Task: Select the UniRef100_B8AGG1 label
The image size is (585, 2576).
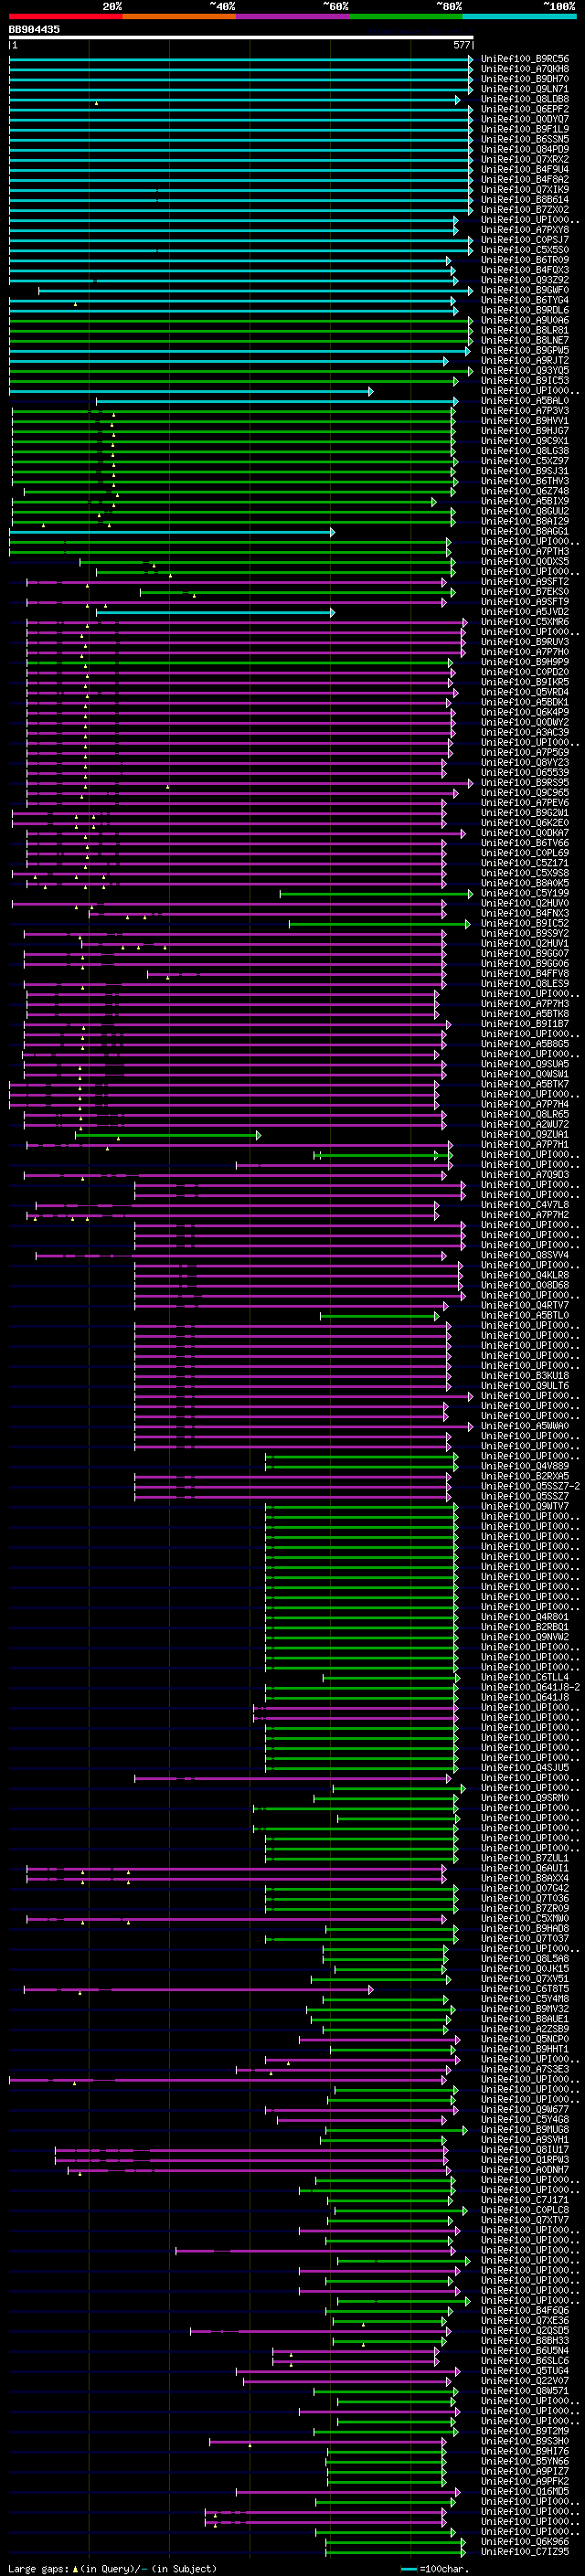Action: 525,531
